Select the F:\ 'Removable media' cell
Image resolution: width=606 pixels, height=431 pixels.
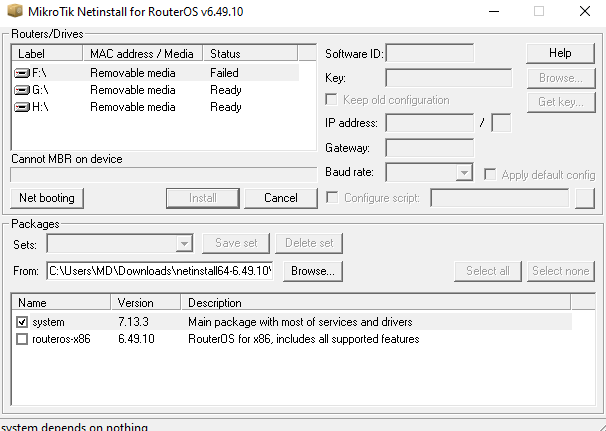pyautogui.click(x=133, y=73)
